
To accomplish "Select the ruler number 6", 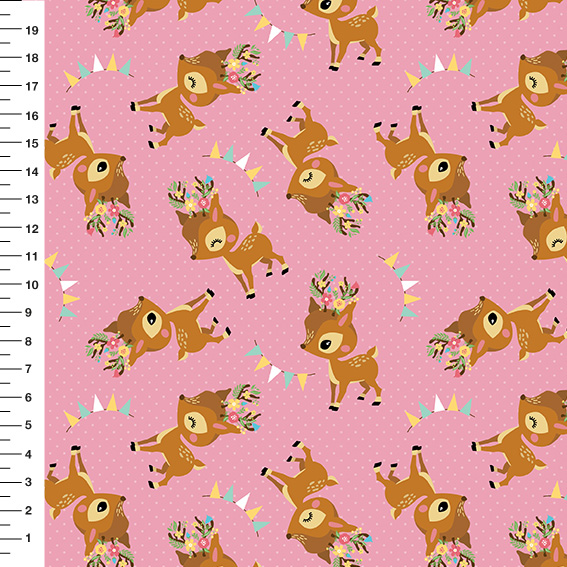I will [x=29, y=398].
